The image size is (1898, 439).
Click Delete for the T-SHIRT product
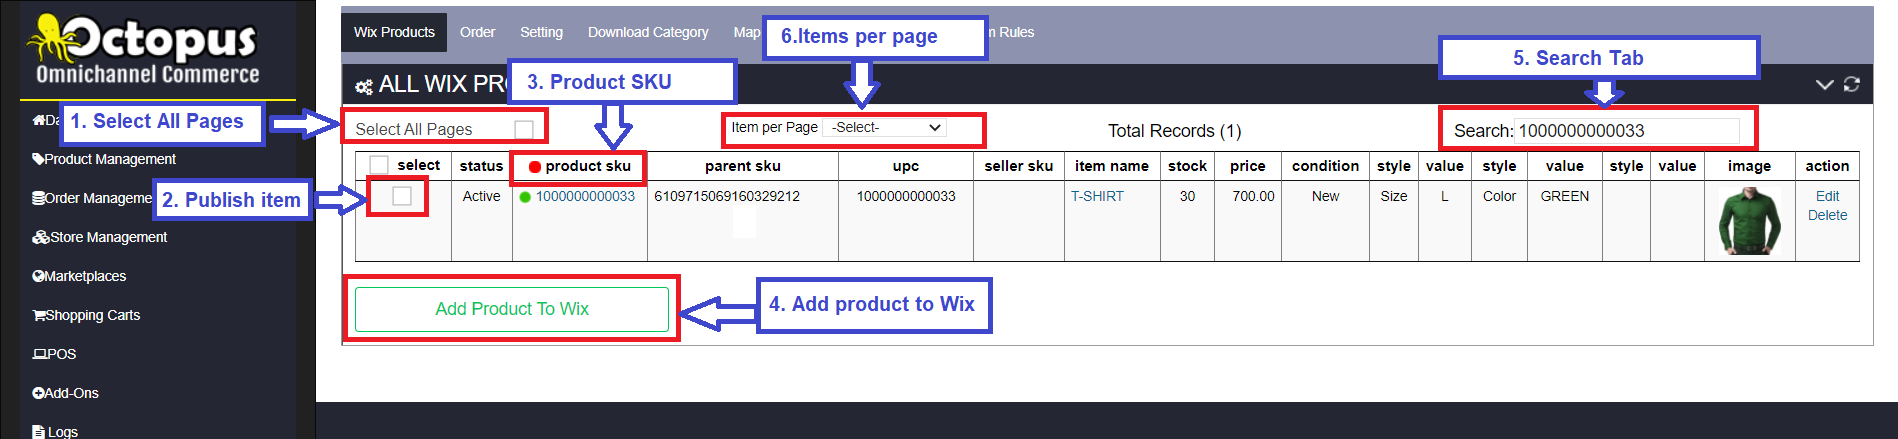coord(1827,215)
